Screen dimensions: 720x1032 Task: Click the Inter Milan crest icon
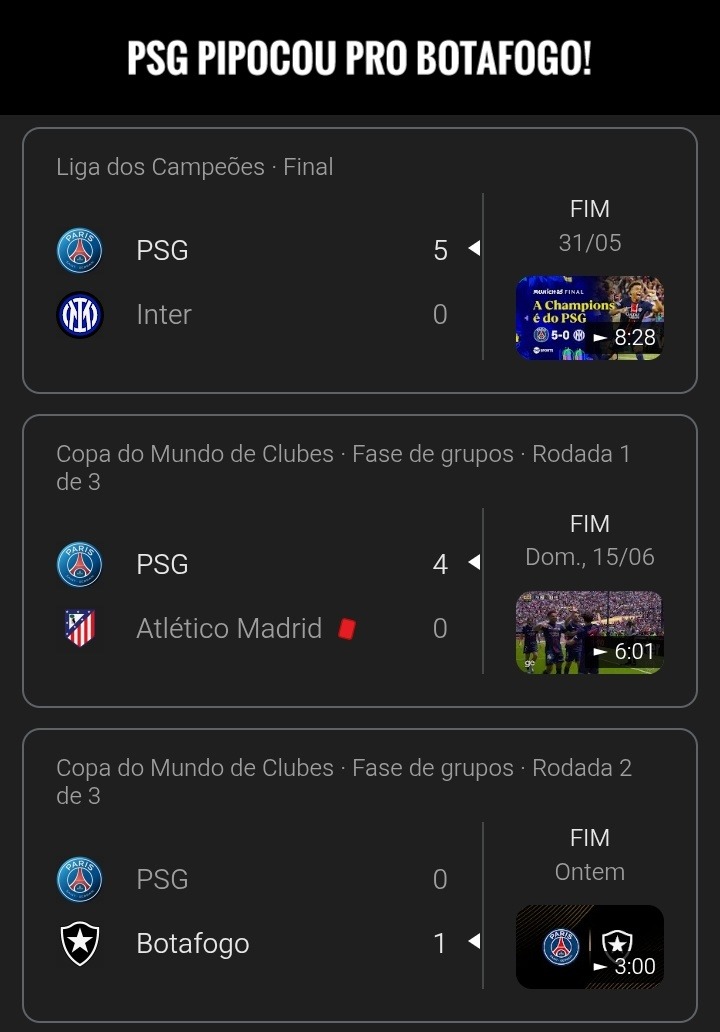coord(80,315)
